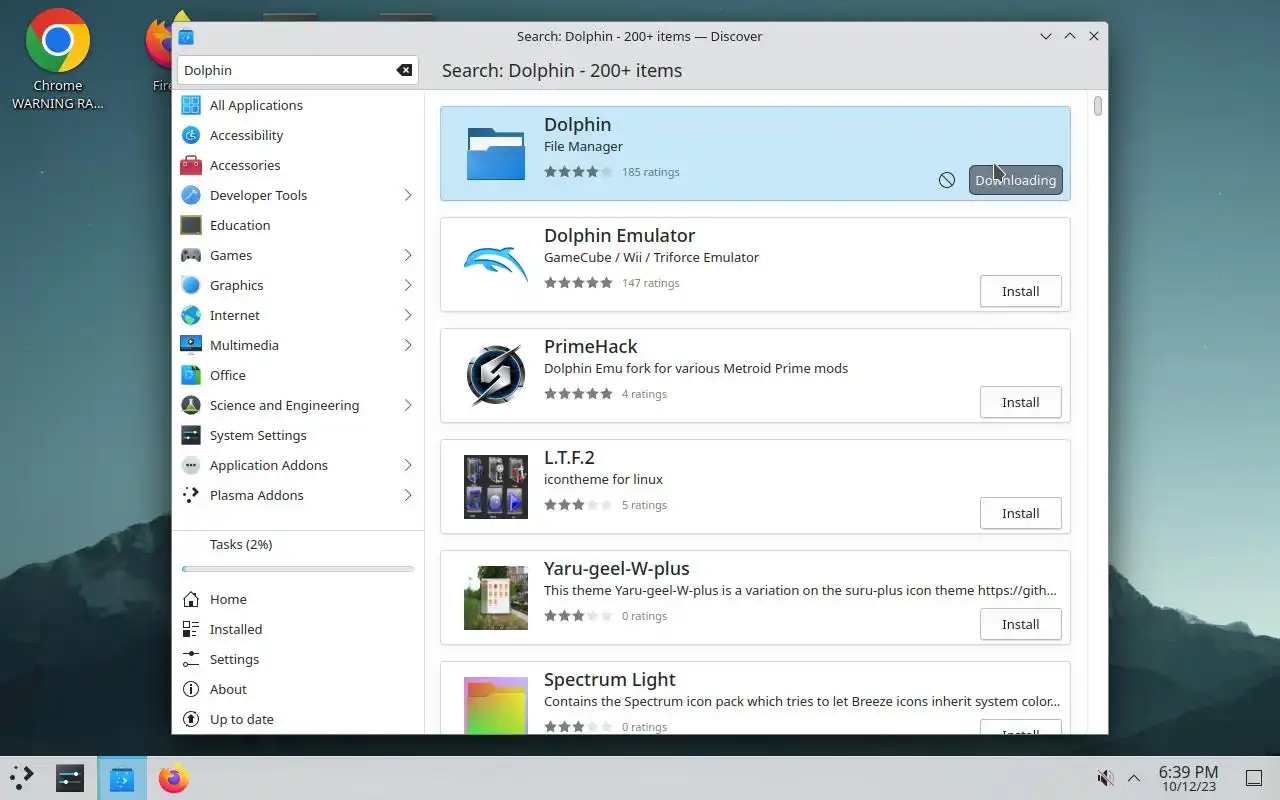Click the All Applications category icon
Image resolution: width=1280 pixels, height=800 pixels.
pyautogui.click(x=191, y=105)
